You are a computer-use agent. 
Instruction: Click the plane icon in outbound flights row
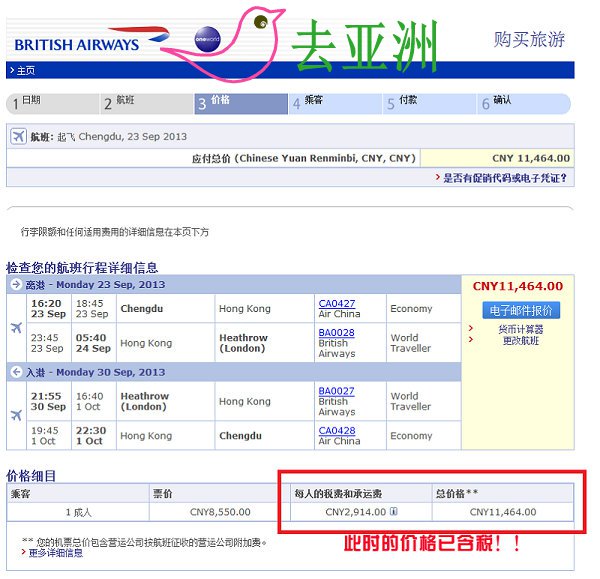click(16, 328)
